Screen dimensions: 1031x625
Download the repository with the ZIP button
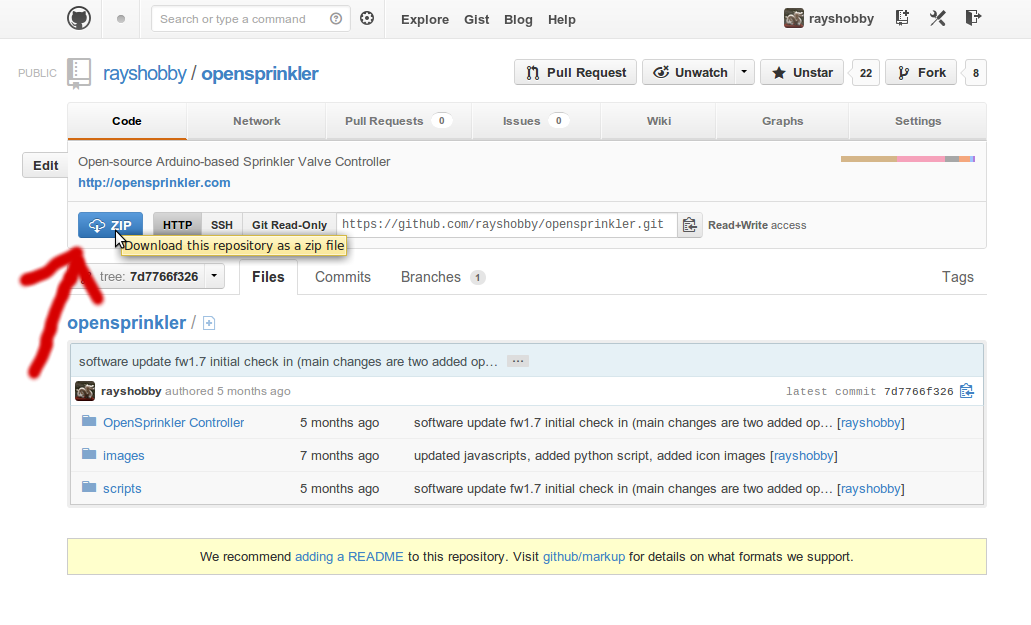[110, 225]
